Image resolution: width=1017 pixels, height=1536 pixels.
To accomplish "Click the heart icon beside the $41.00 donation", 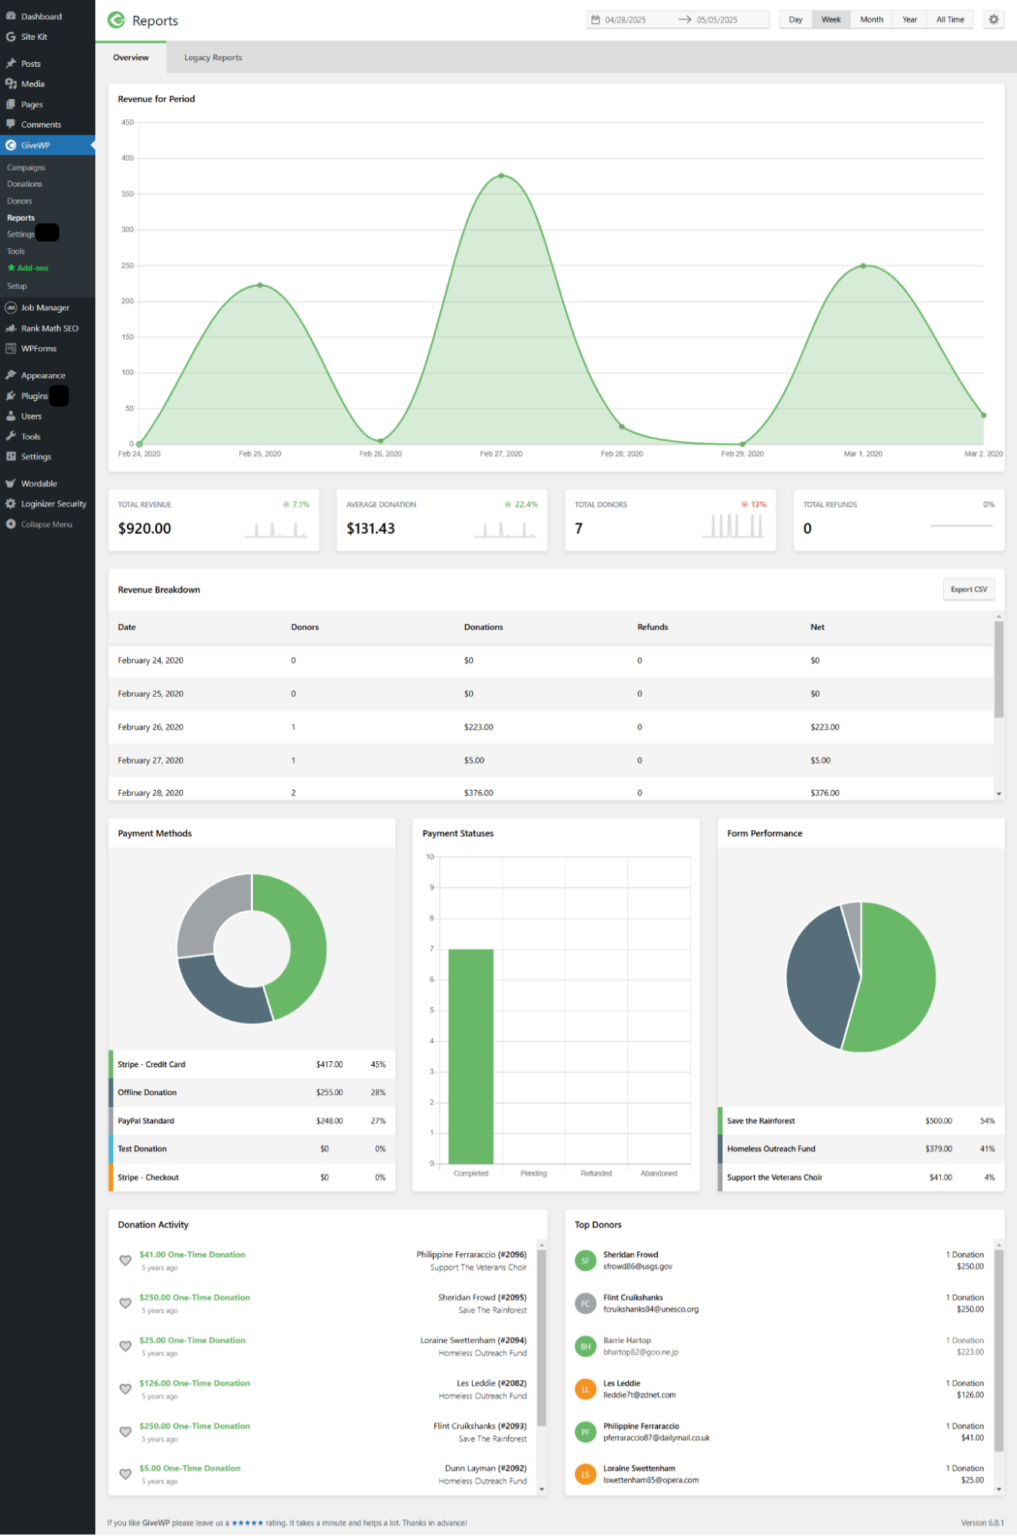I will point(125,1260).
